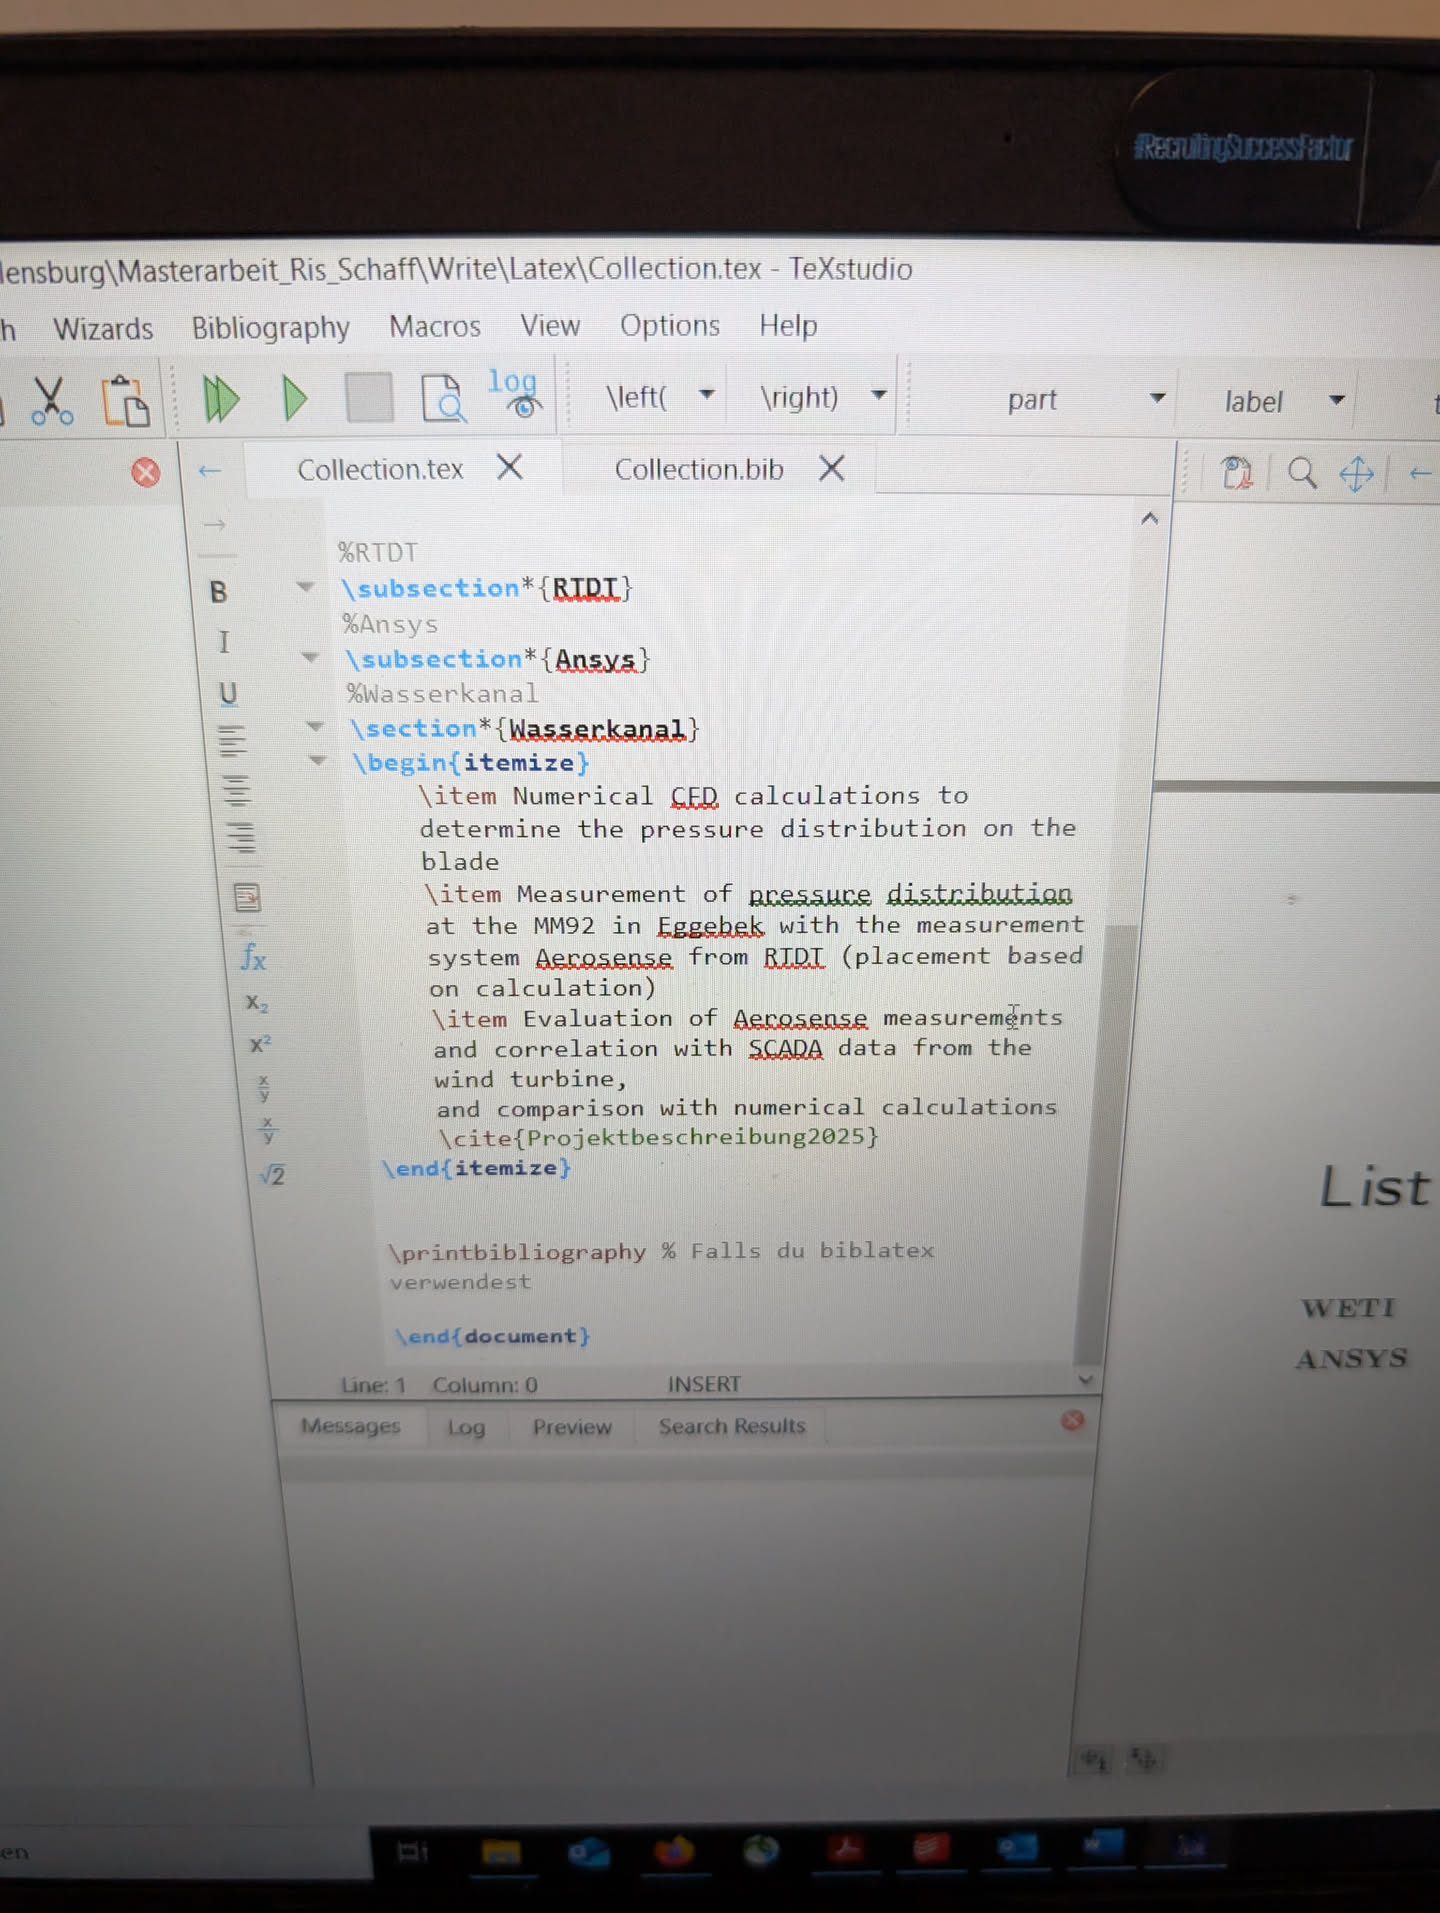Close the Collection.tex editor tab
Screen dimensions: 1440x1913
point(510,467)
